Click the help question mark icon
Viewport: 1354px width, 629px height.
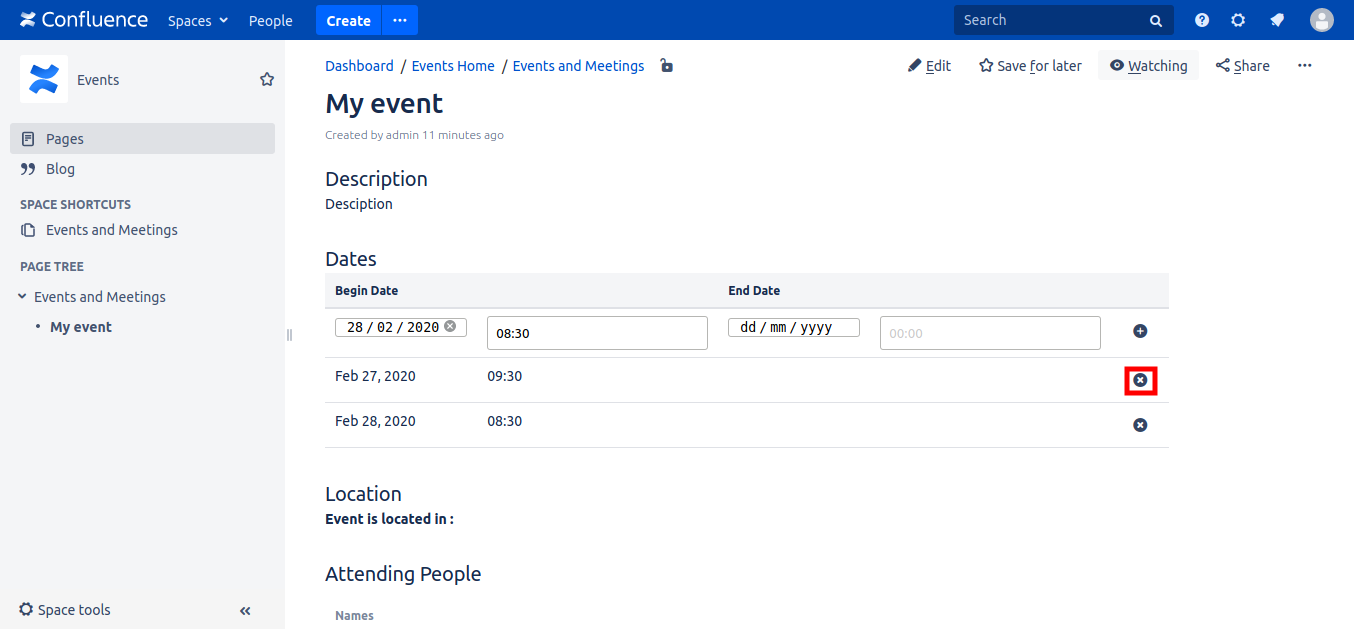(x=1202, y=20)
